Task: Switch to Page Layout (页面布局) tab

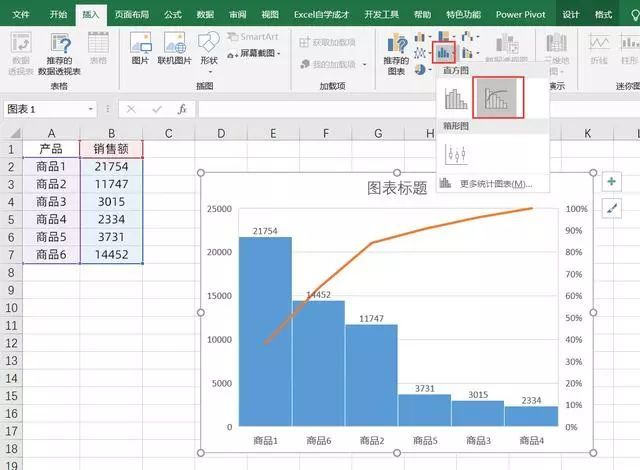Action: tap(132, 15)
